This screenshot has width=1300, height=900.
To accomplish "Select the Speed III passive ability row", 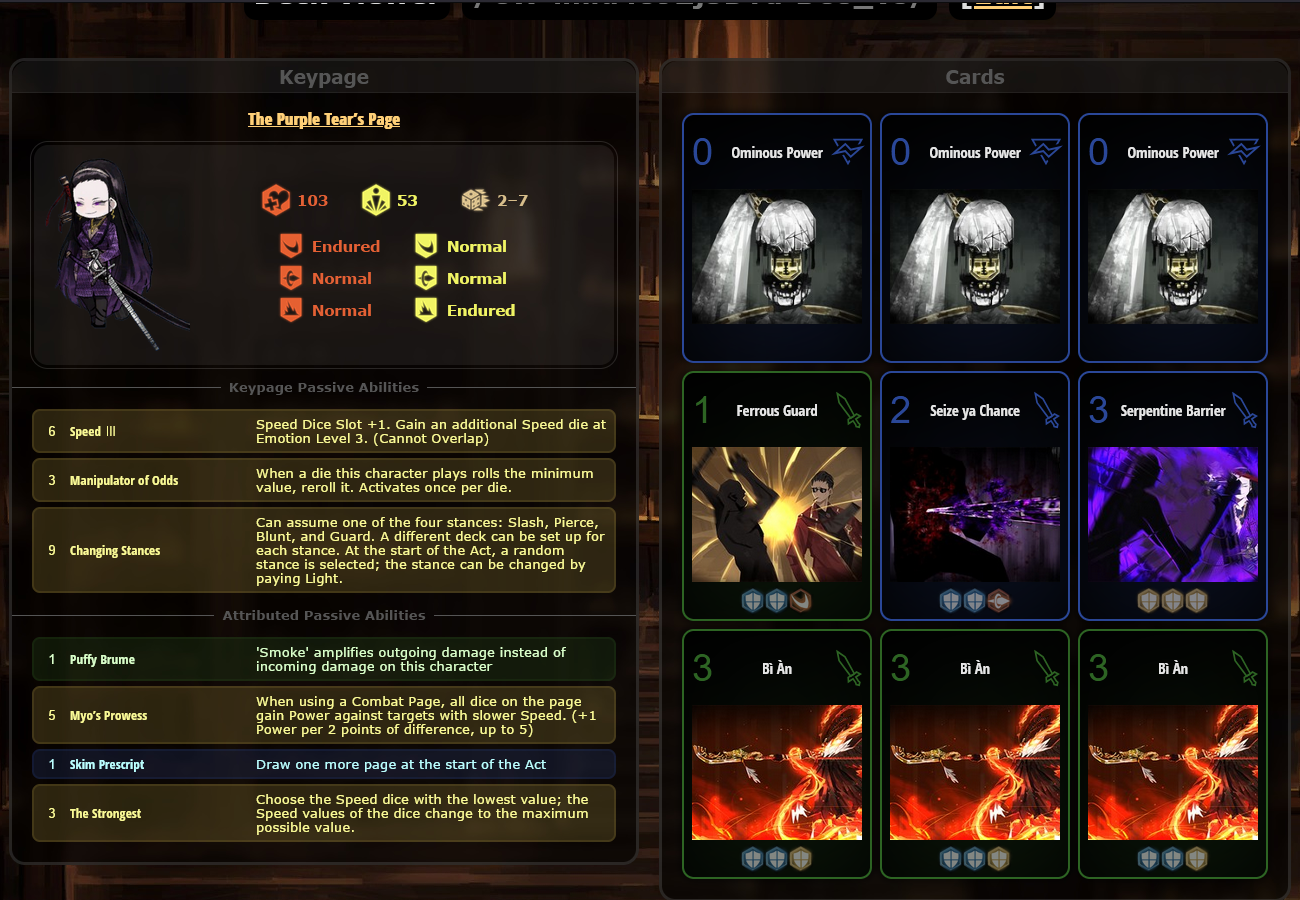I will pos(324,431).
